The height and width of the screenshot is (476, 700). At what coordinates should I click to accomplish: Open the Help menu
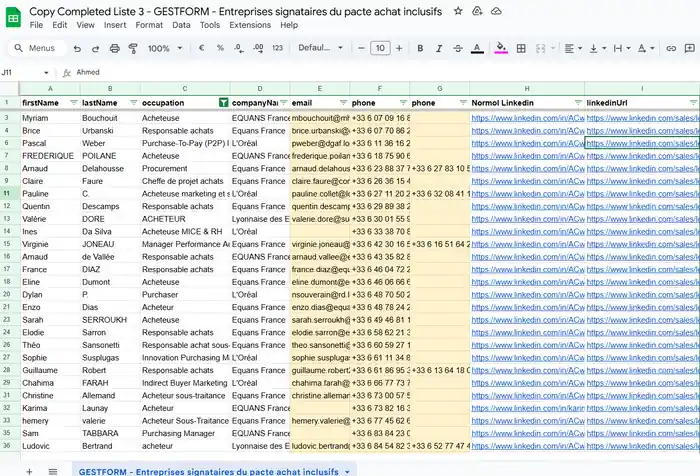coord(289,25)
